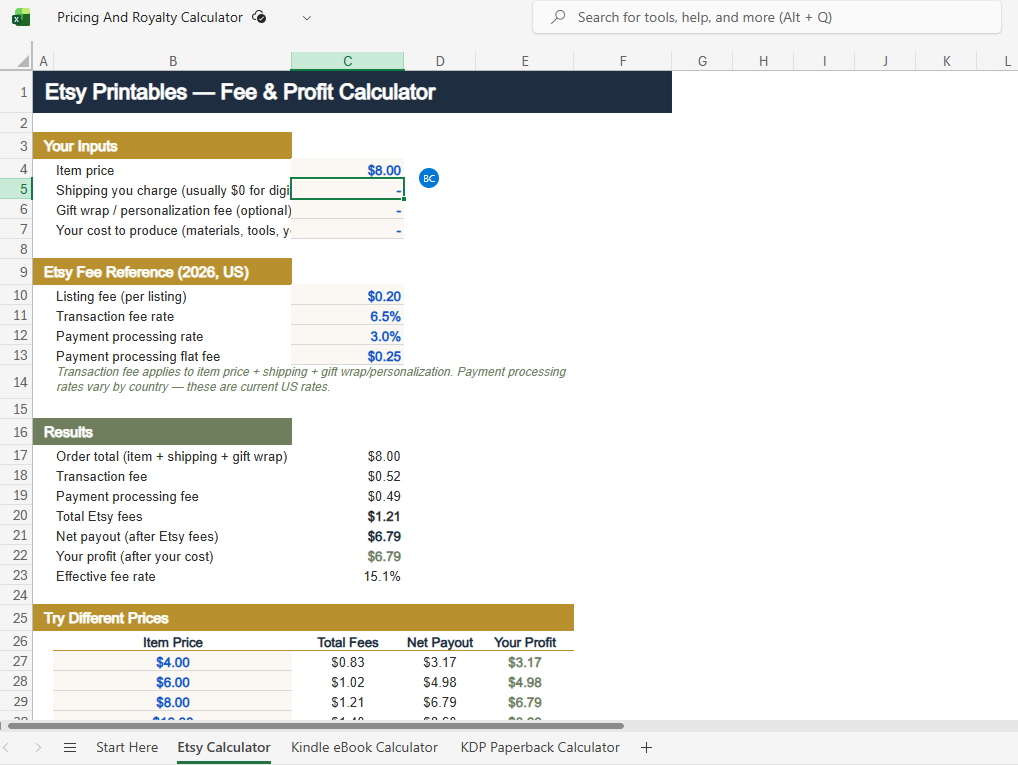
Task: Click the Payment processing fee result $0.49
Action: [384, 496]
